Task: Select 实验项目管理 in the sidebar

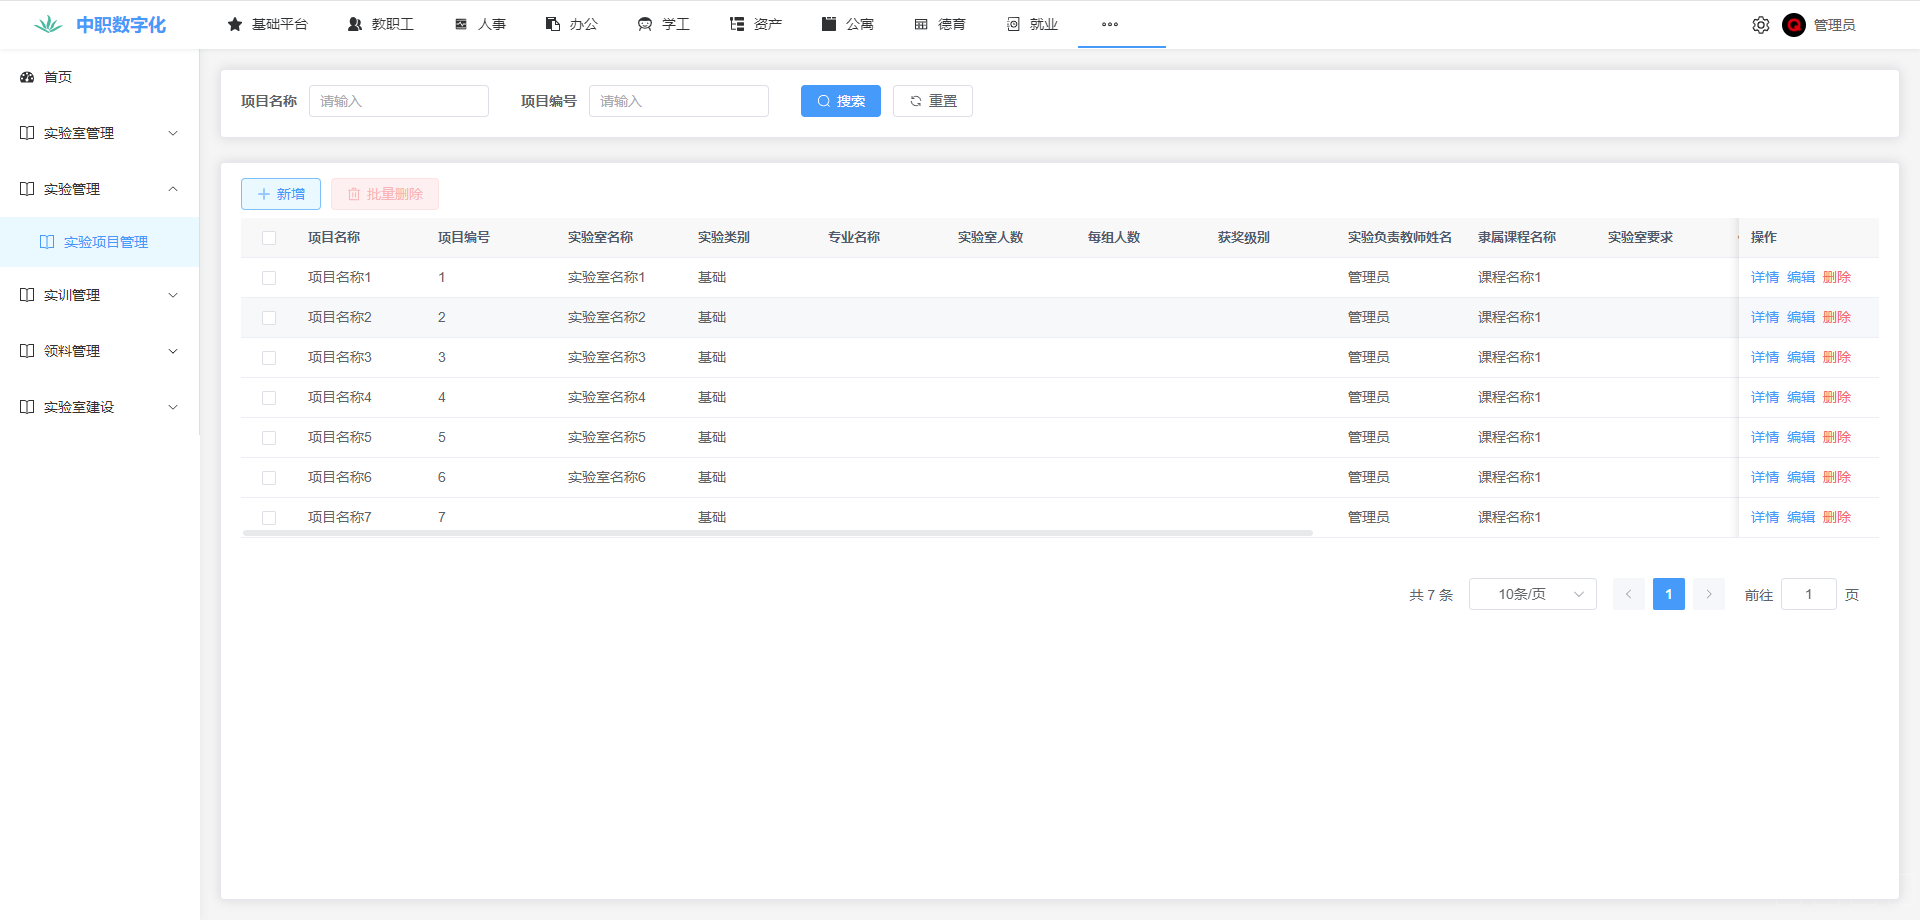Action: (105, 242)
